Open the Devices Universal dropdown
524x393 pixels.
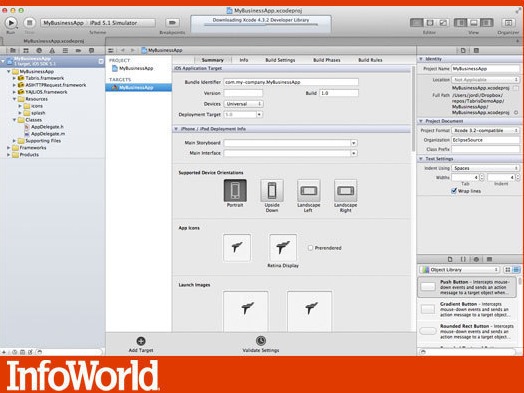coord(243,104)
